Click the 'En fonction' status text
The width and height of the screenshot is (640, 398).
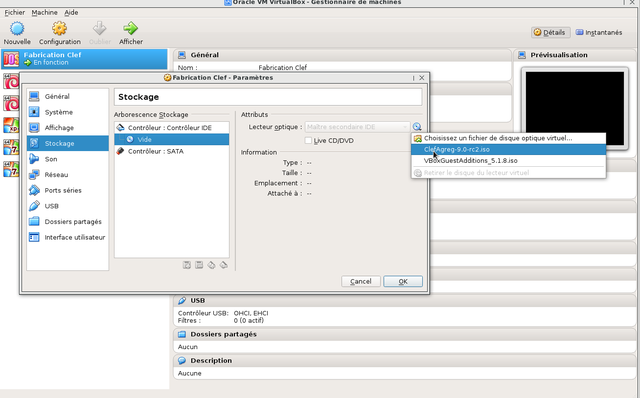(51, 62)
